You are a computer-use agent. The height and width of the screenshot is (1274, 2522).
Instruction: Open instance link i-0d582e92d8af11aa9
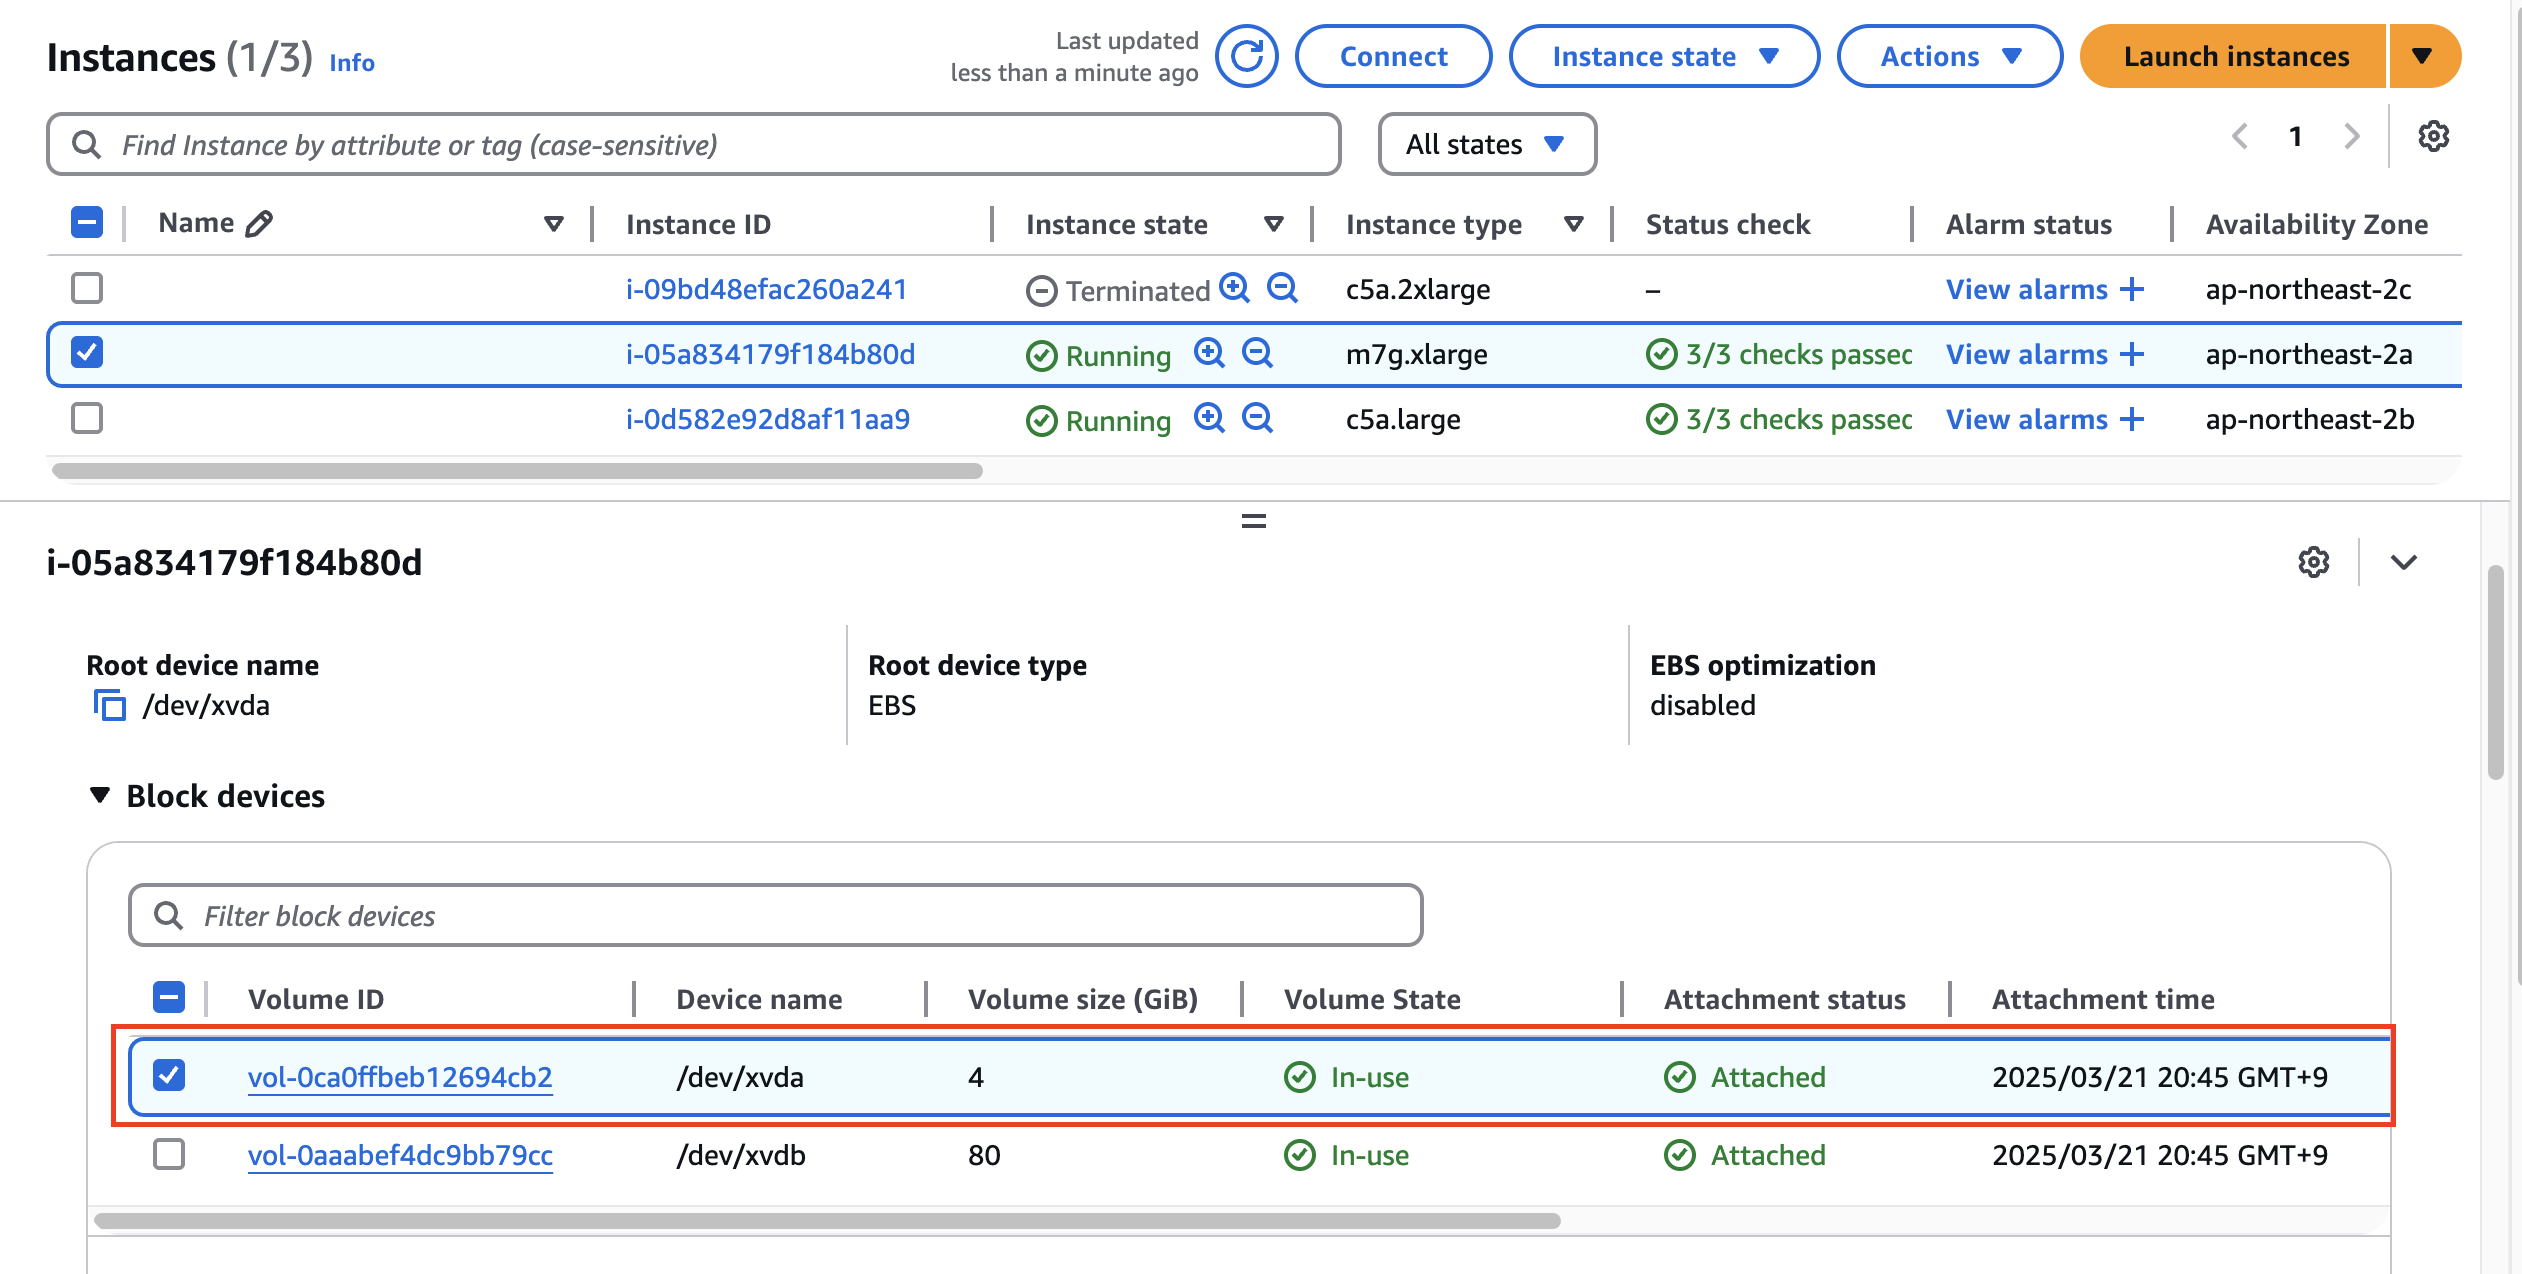coord(767,419)
